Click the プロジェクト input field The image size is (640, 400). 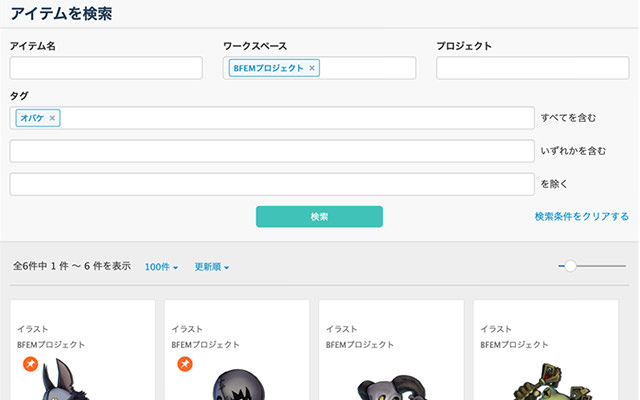[533, 68]
